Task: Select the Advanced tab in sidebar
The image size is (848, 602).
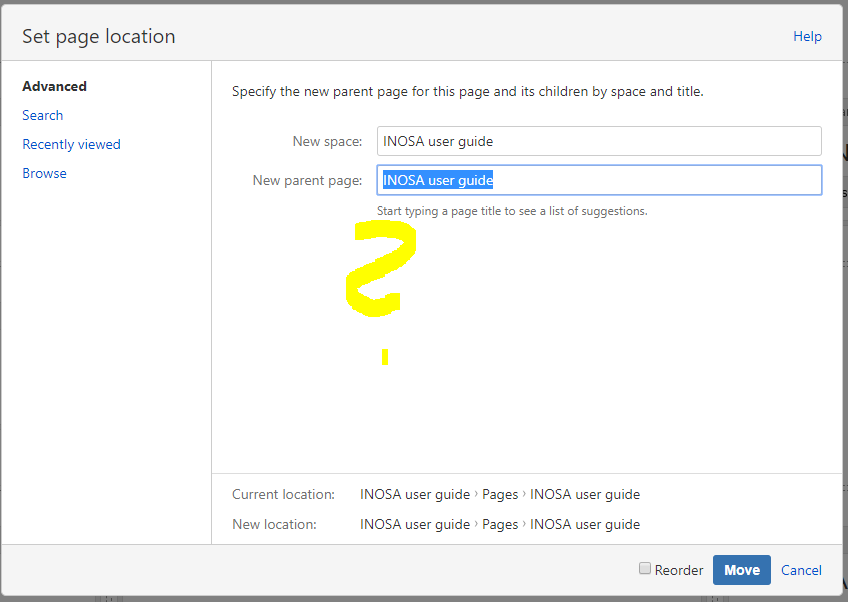Action: (x=54, y=87)
